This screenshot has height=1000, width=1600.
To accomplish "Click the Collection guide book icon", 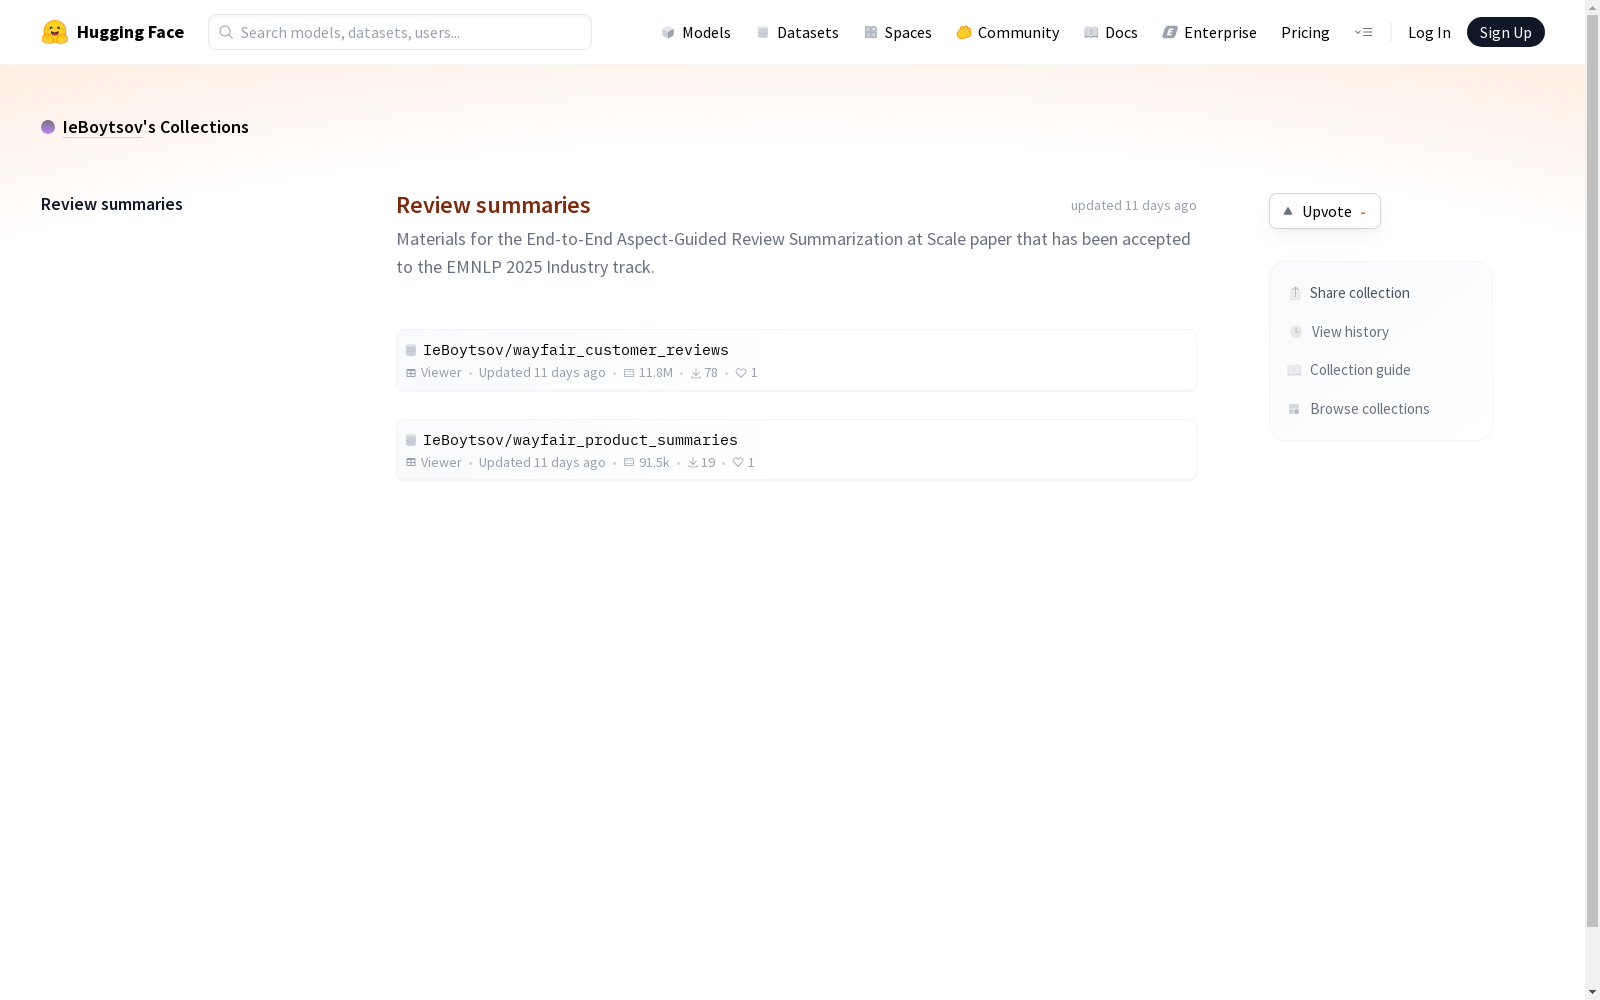I will 1294,370.
